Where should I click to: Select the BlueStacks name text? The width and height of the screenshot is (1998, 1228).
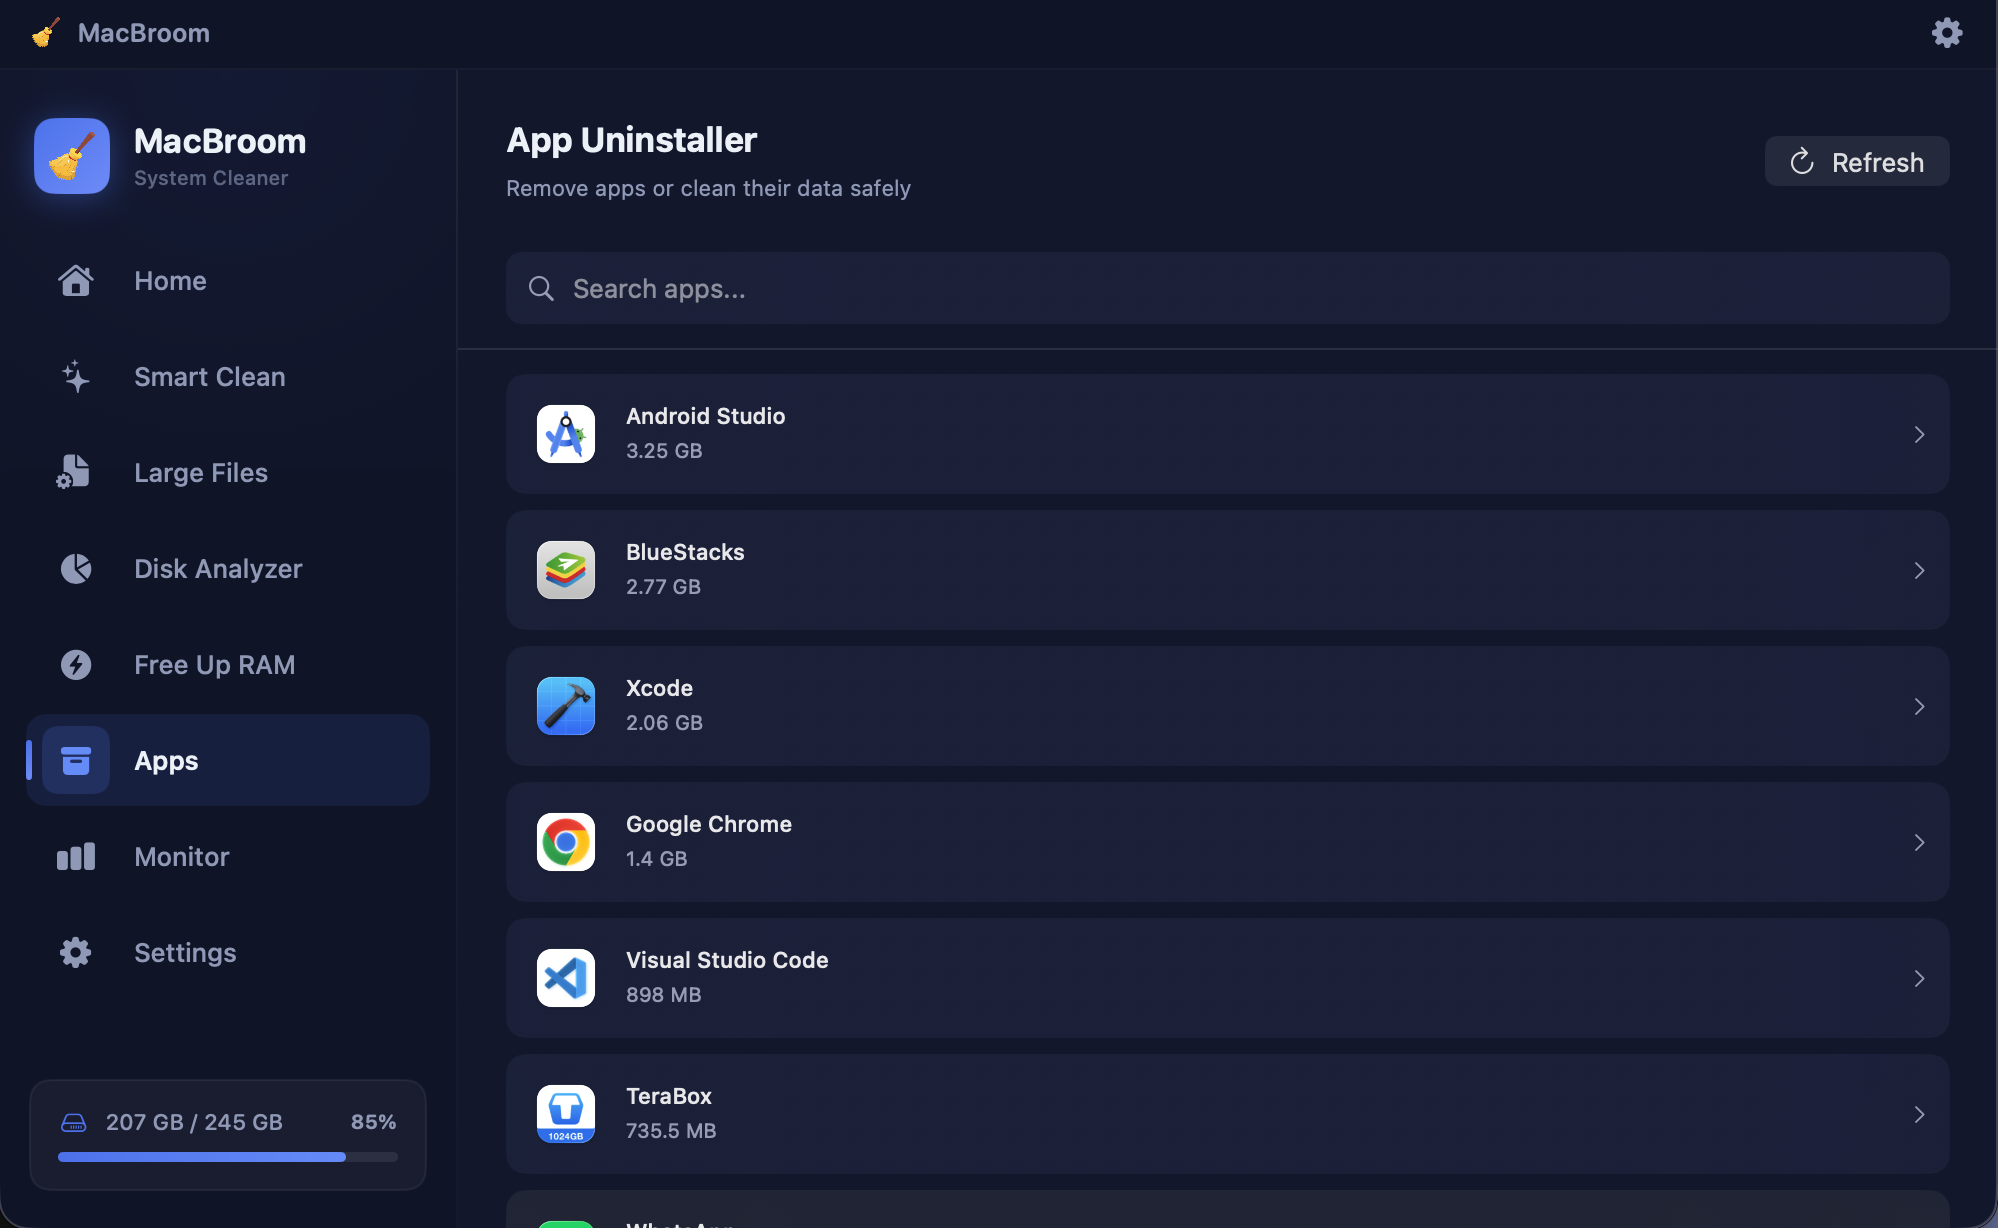(x=685, y=552)
